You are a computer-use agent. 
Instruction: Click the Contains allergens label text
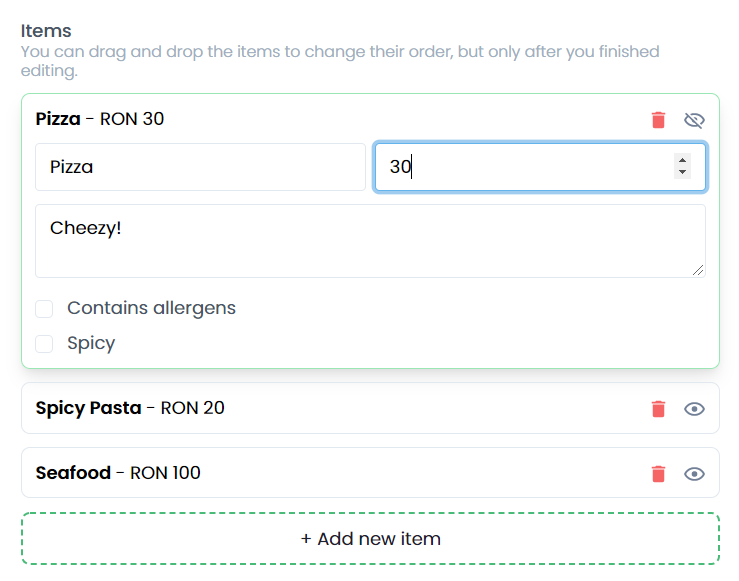click(x=151, y=308)
